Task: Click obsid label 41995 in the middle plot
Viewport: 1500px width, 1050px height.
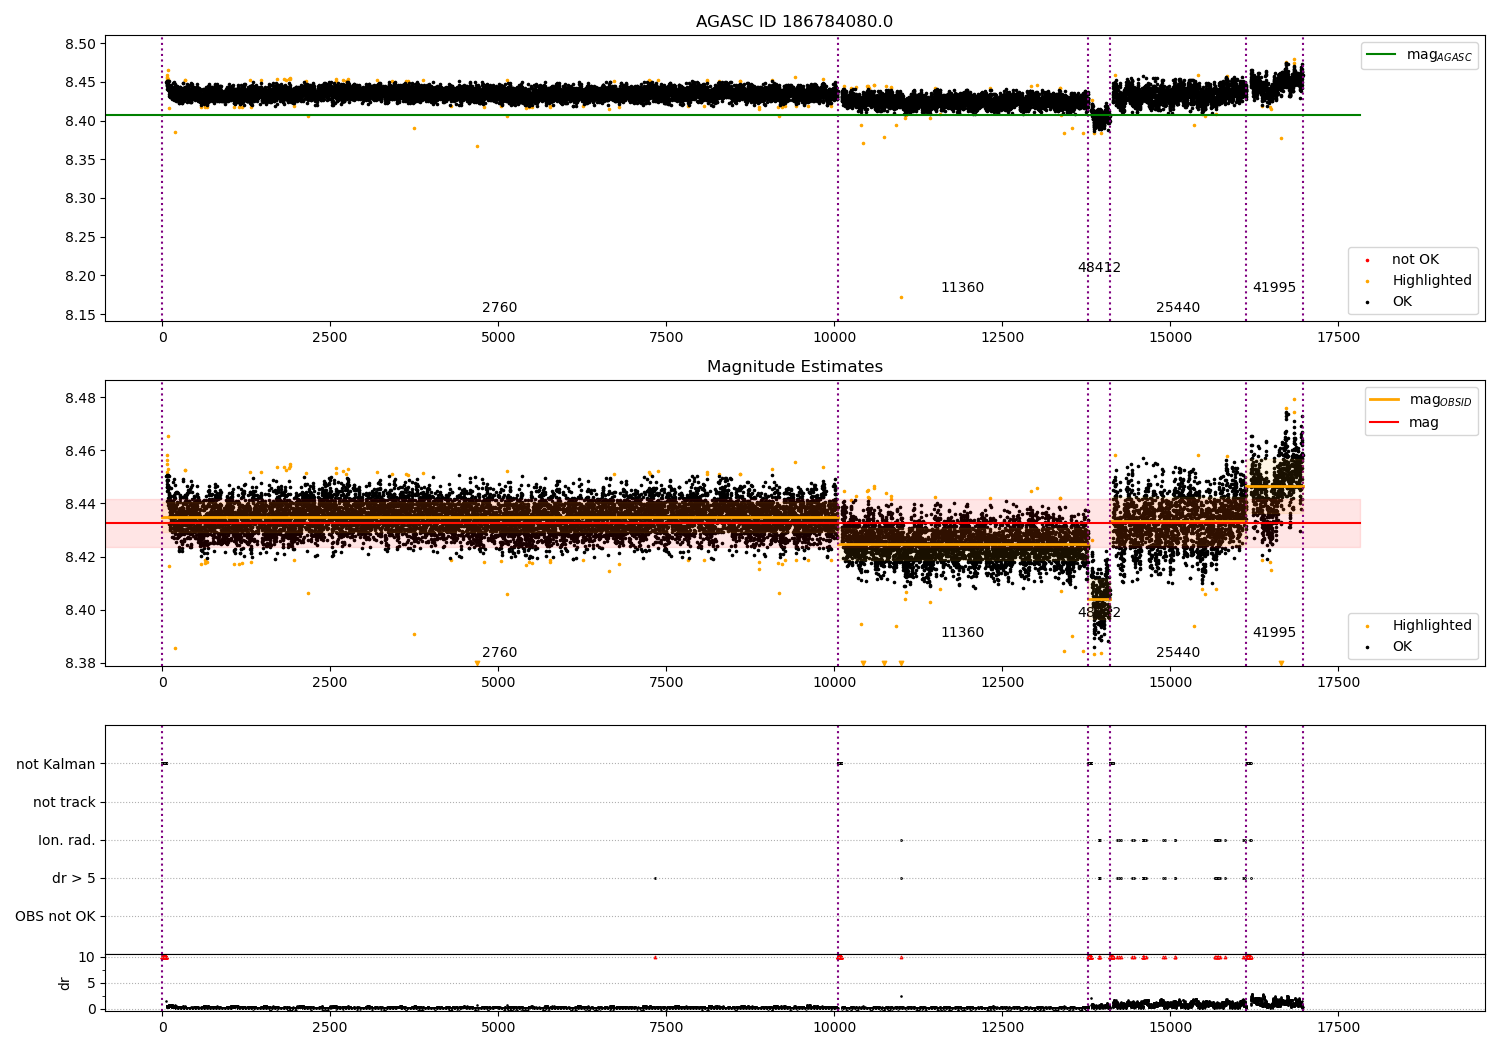Action: pos(1274,633)
